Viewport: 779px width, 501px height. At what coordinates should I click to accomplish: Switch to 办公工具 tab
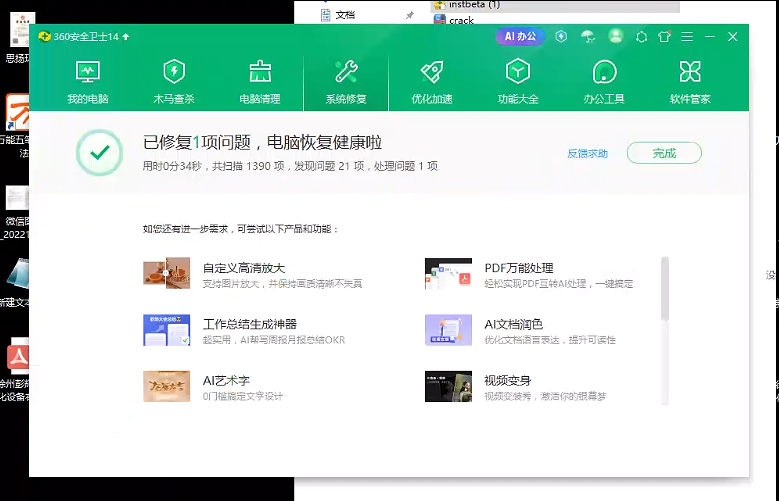[604, 82]
